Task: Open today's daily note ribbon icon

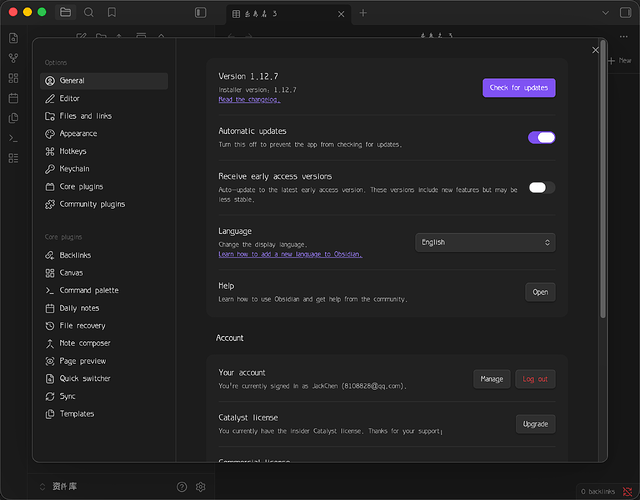Action: pos(13,98)
